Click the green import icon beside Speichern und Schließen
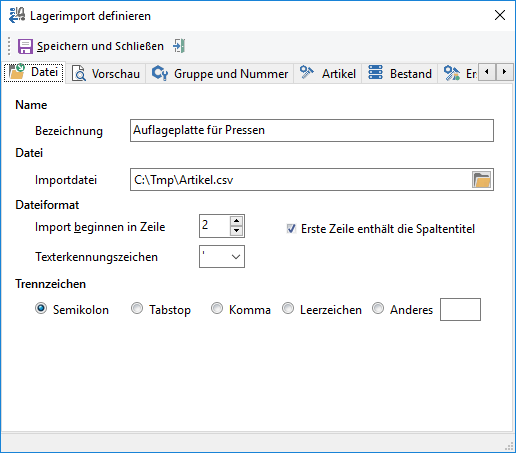This screenshot has height=453, width=516. tap(179, 46)
